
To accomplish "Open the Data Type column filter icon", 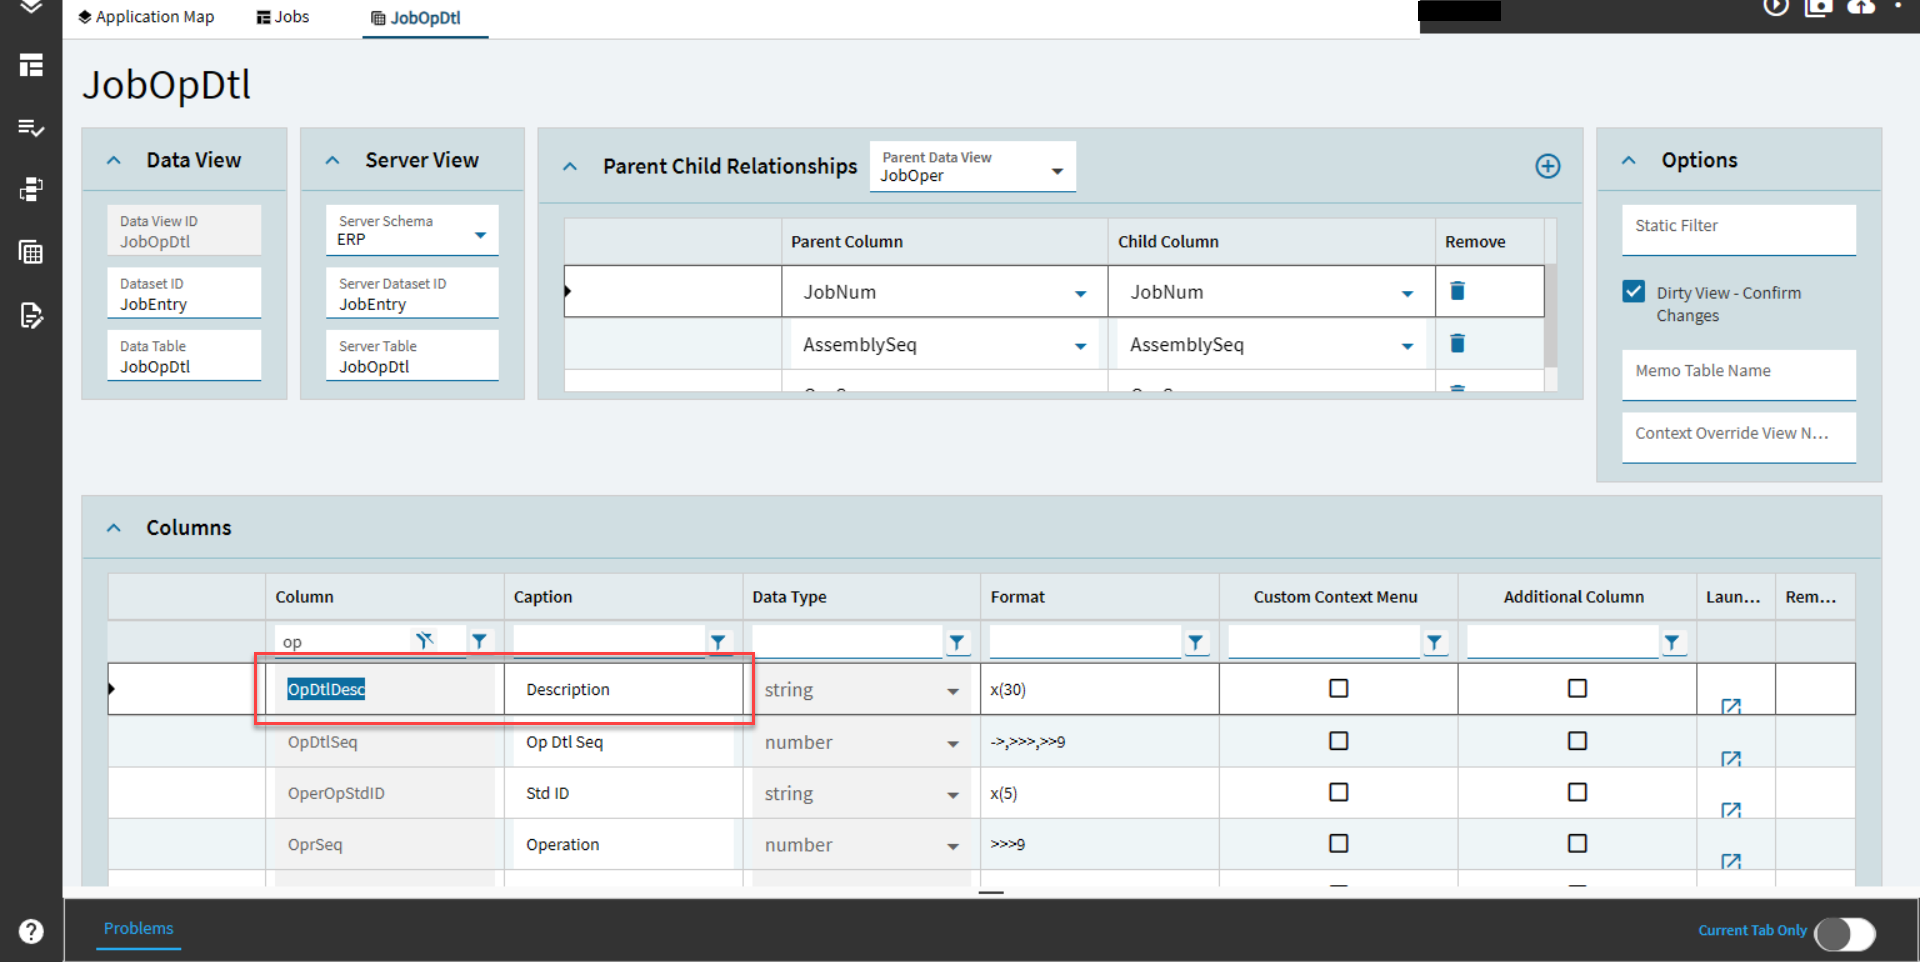I will click(x=957, y=642).
